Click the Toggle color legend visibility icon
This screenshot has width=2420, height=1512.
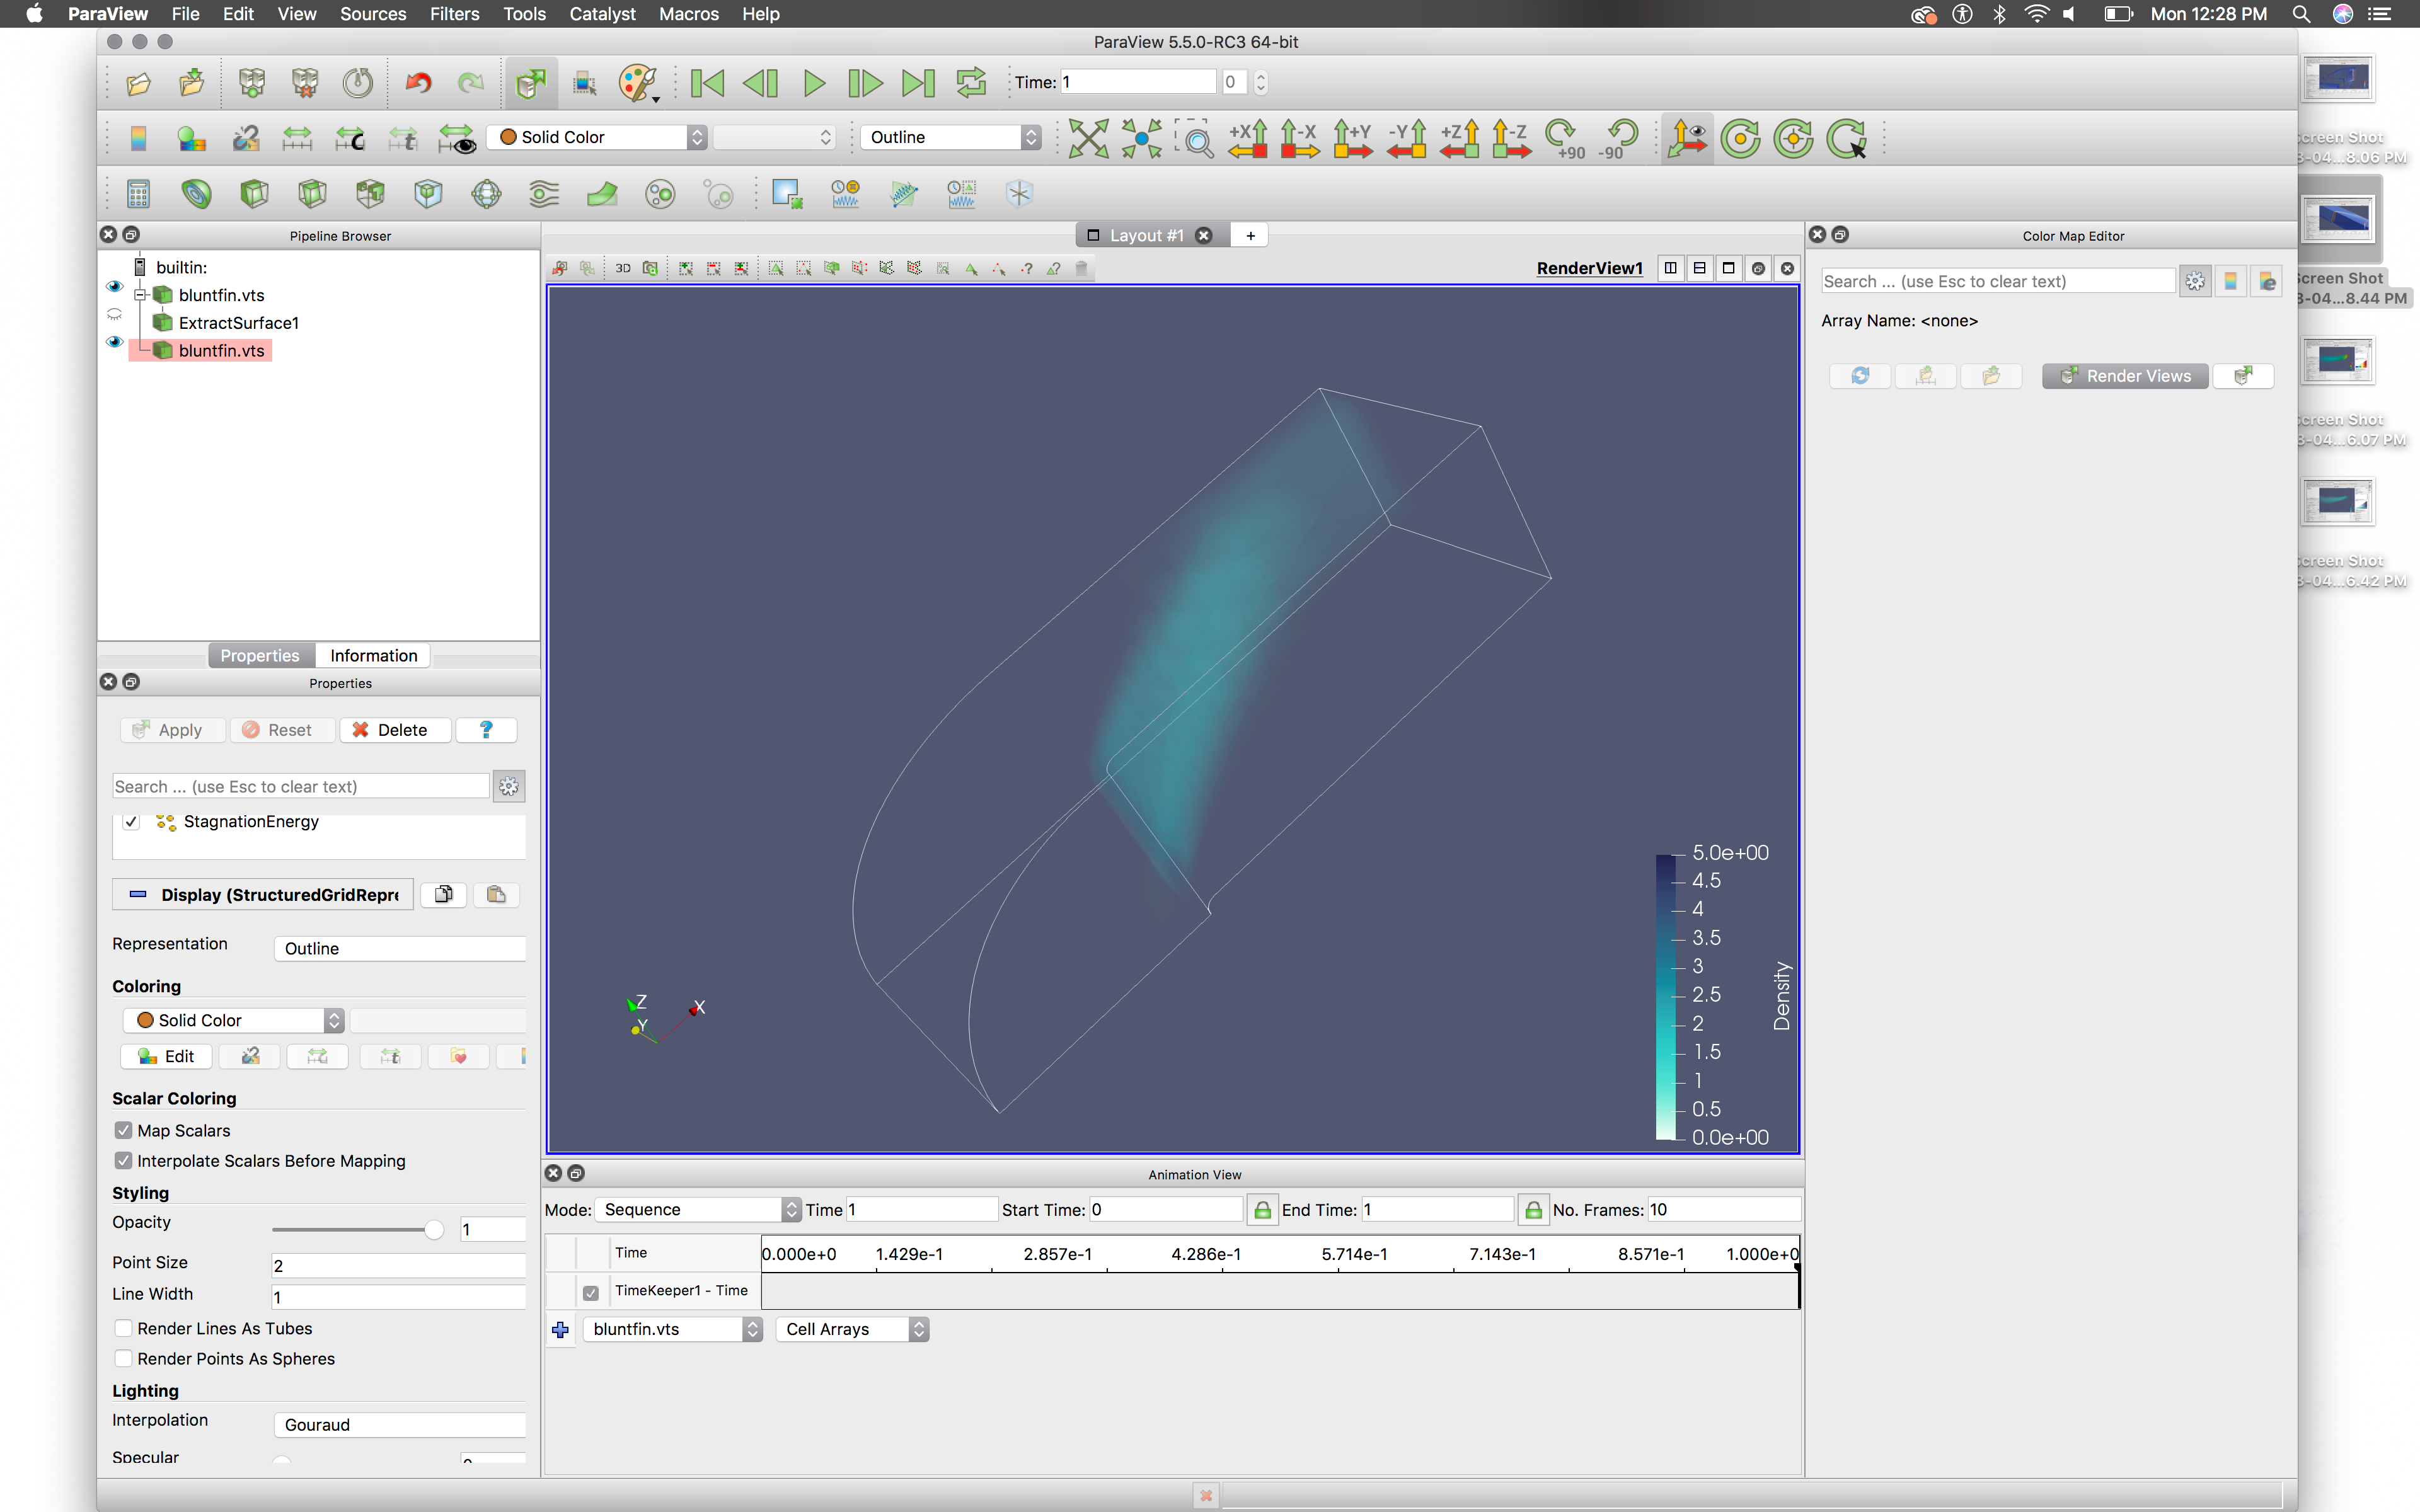139,138
